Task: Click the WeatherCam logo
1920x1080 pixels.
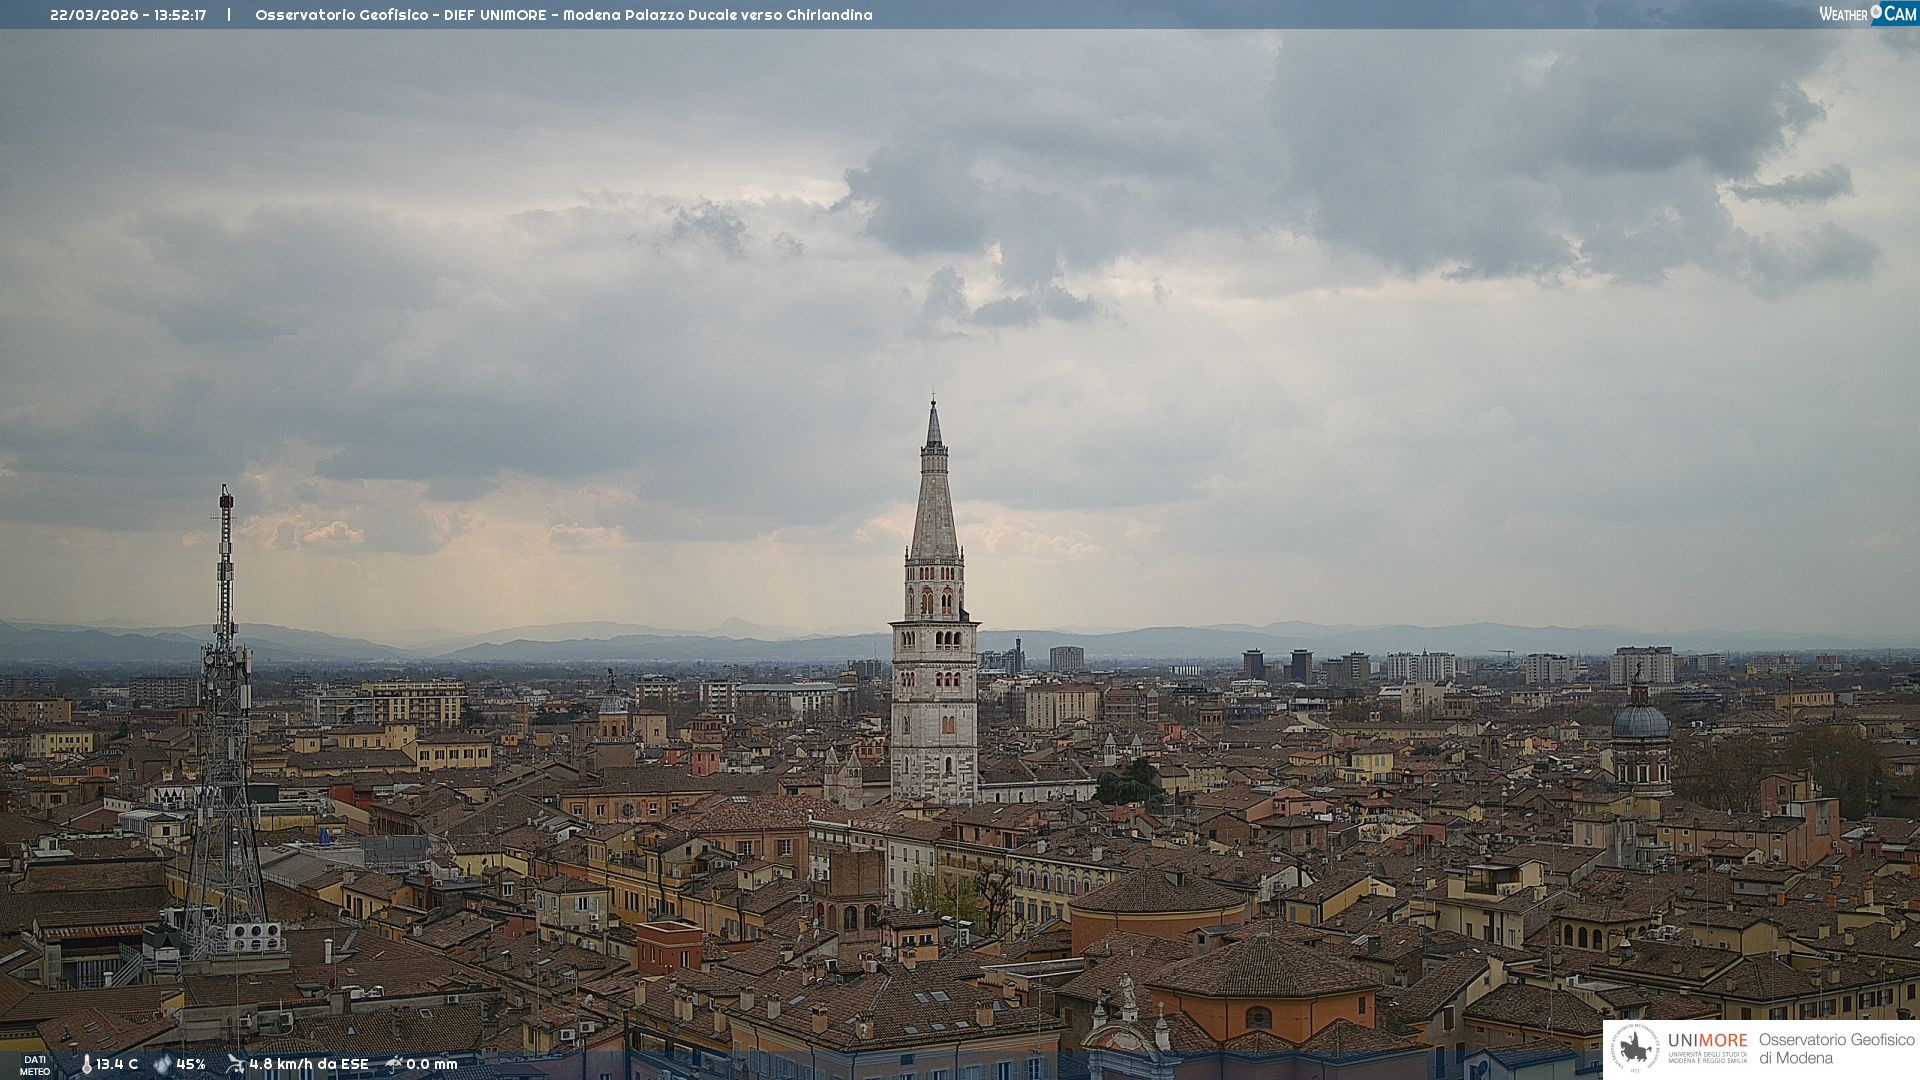Action: click(1867, 14)
